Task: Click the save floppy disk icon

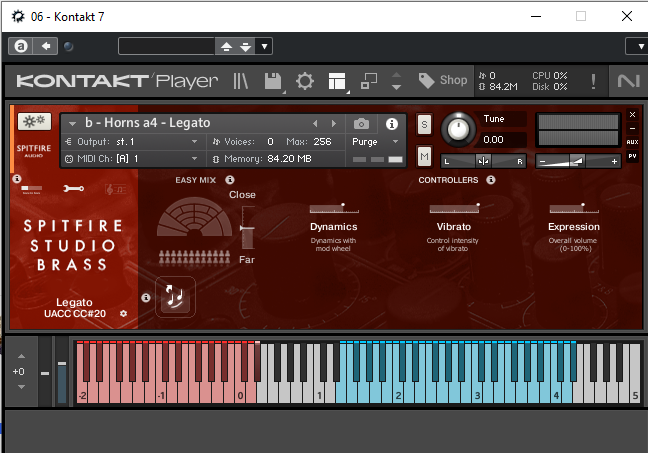Action: (x=273, y=81)
